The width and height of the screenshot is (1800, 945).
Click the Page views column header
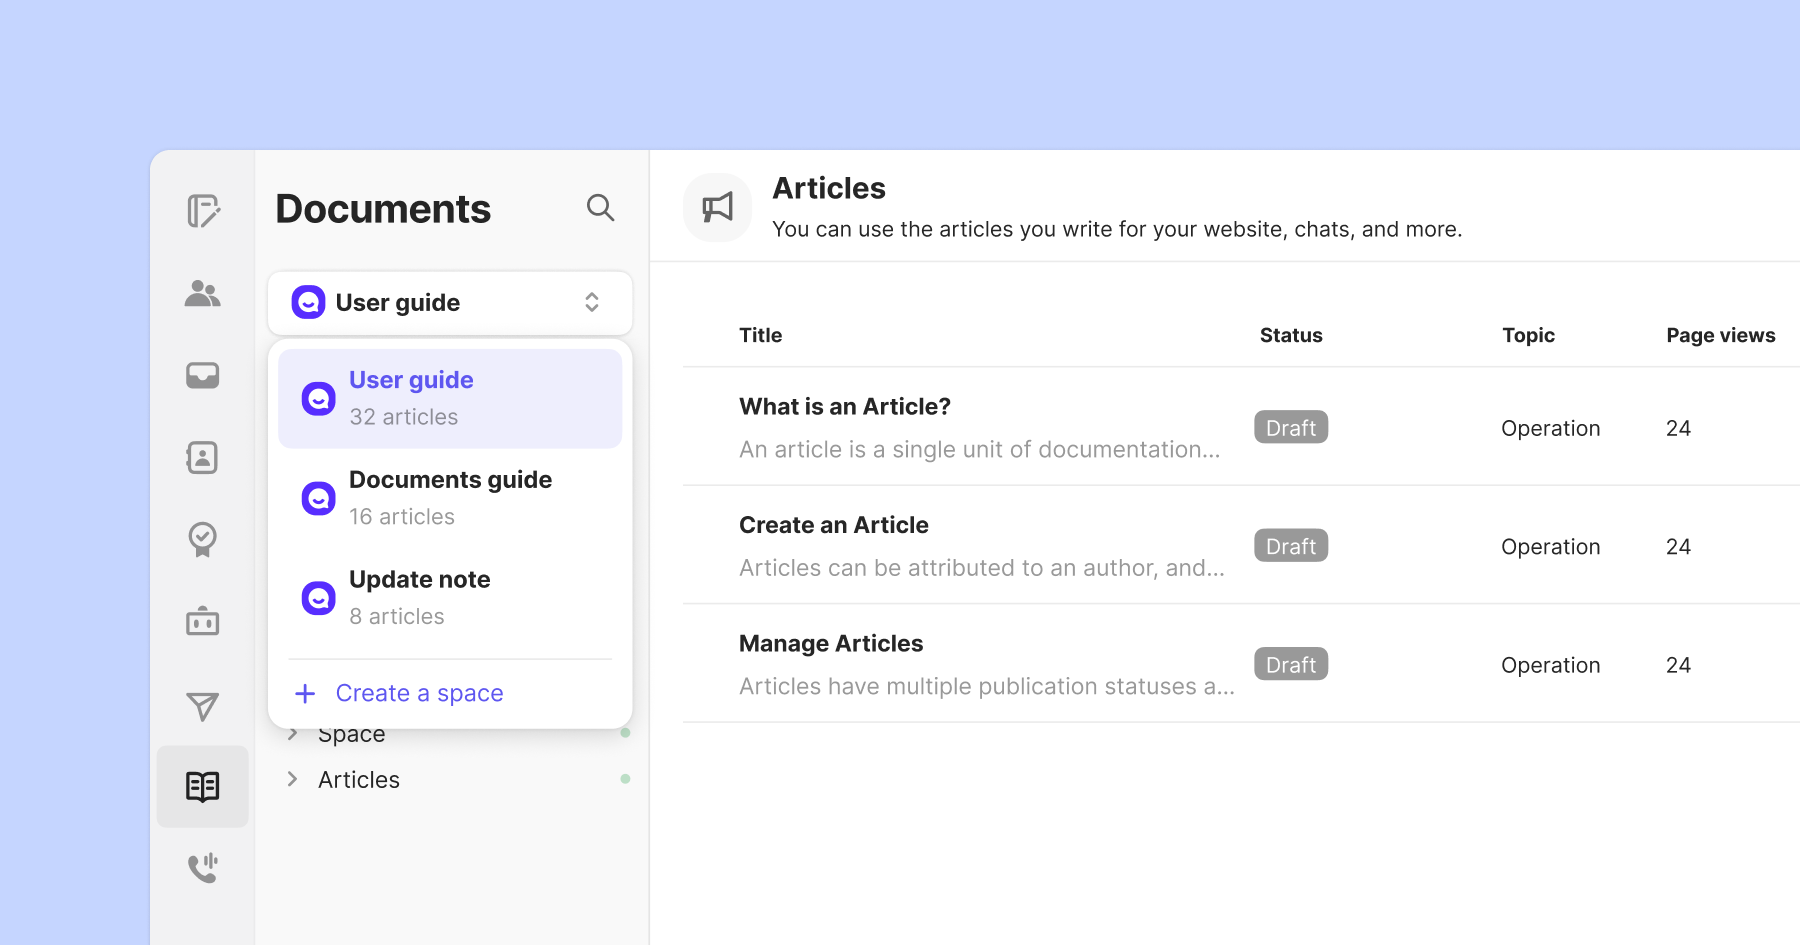(1721, 335)
